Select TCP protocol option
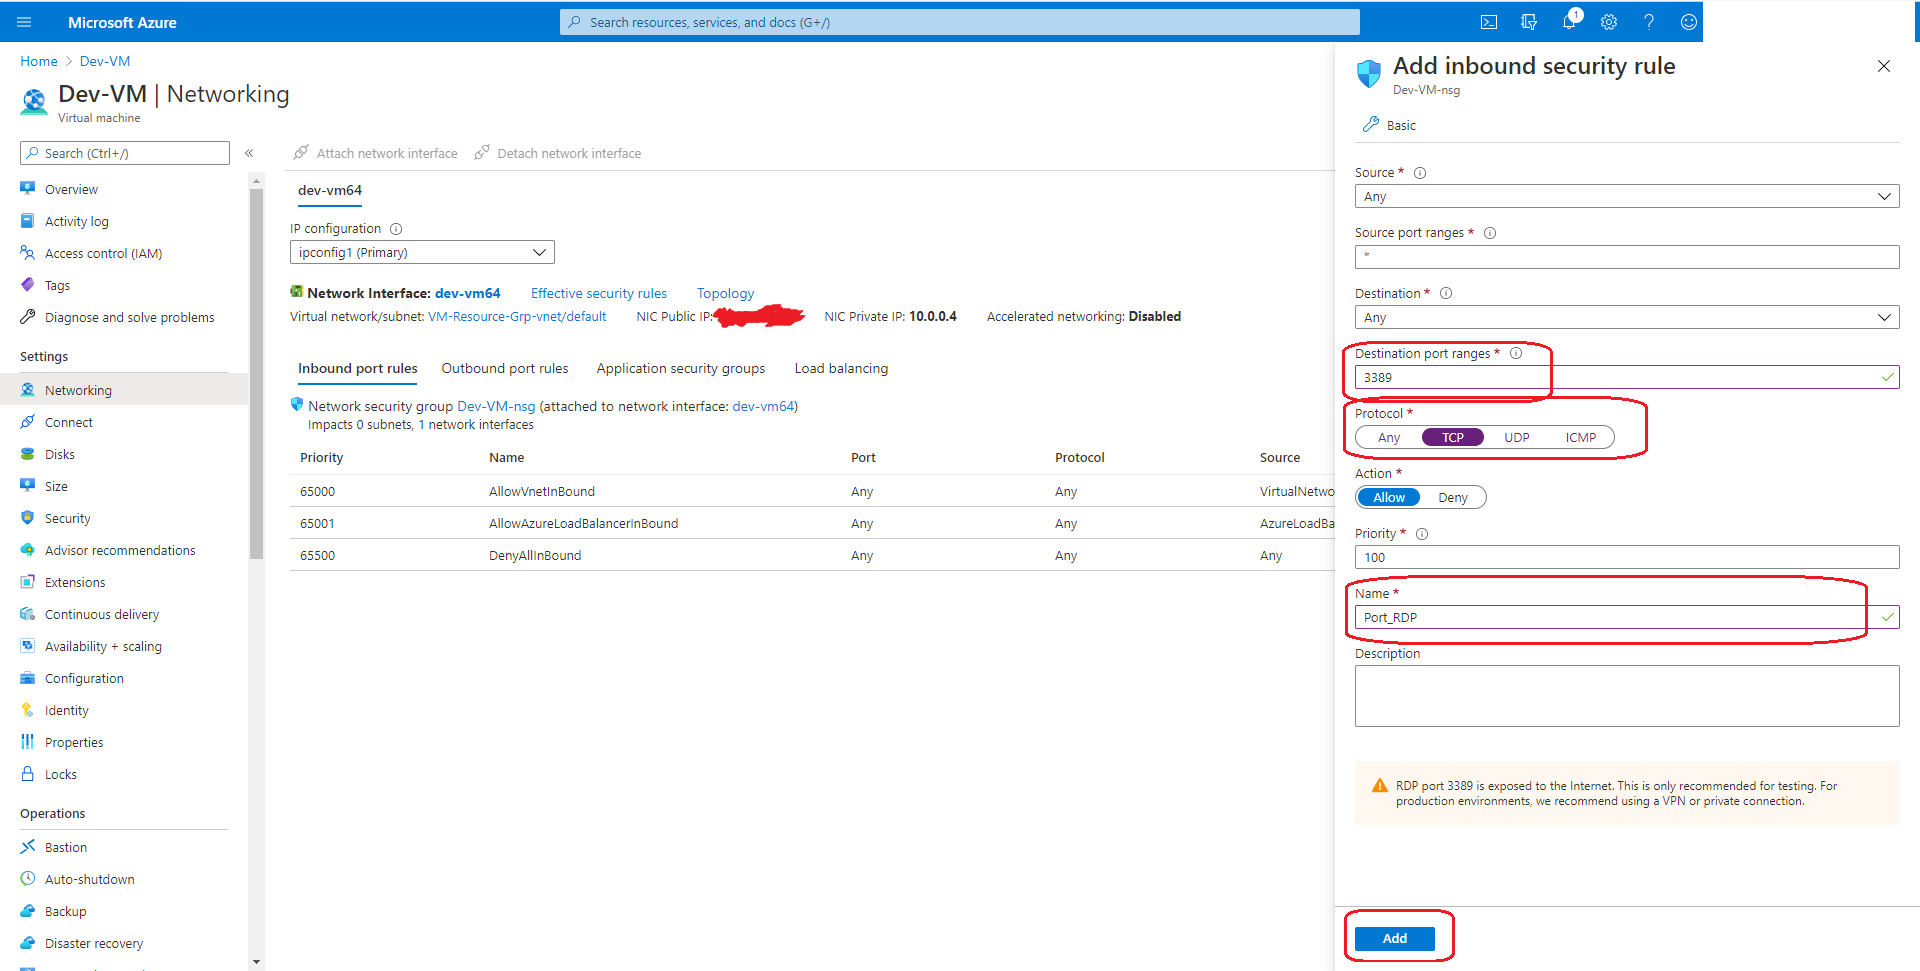 1452,438
